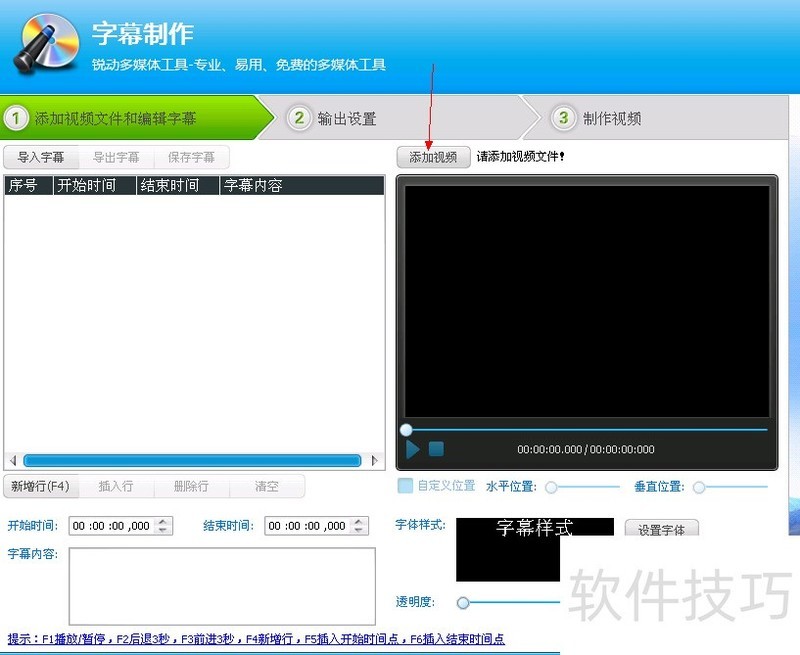Enable the 自定义位置 checkbox
The image size is (800, 655).
(404, 487)
